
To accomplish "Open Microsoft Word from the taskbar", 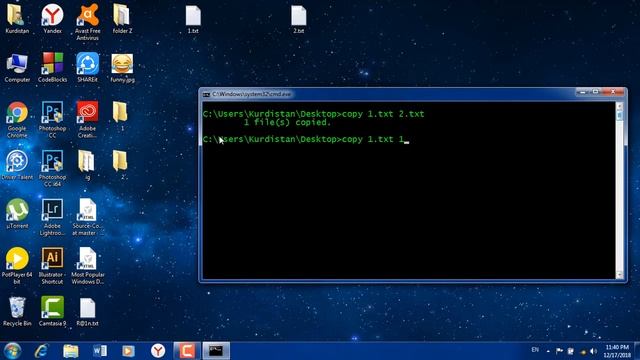I will point(100,351).
